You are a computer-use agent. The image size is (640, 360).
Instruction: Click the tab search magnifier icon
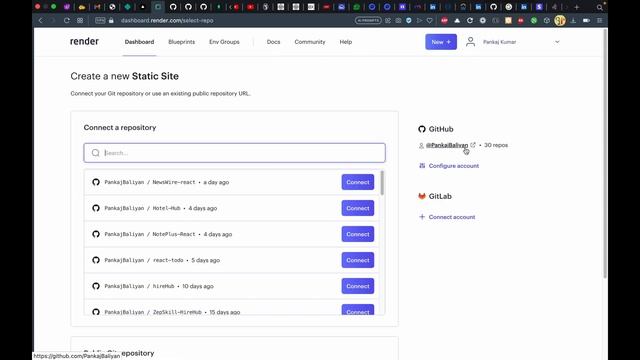[x=600, y=7]
